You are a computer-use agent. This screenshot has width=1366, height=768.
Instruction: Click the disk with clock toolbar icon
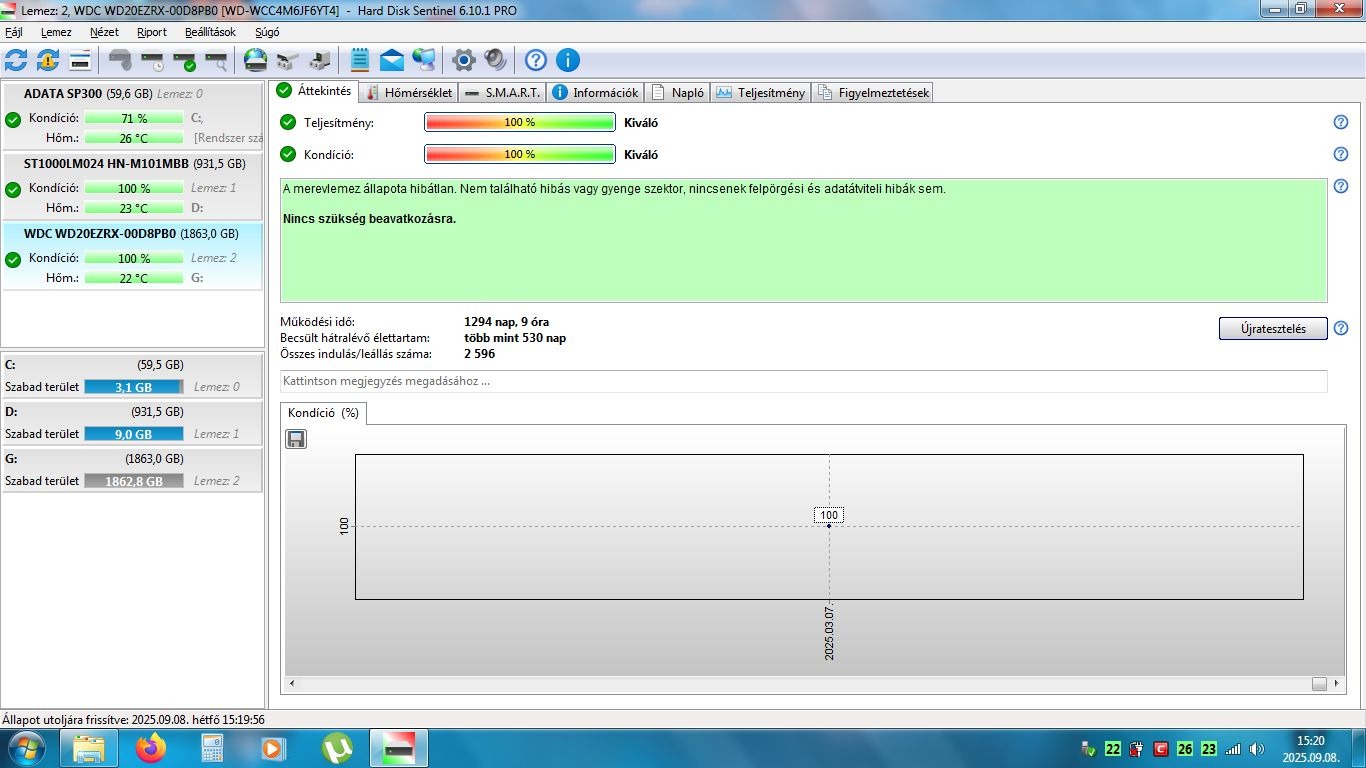tap(153, 60)
